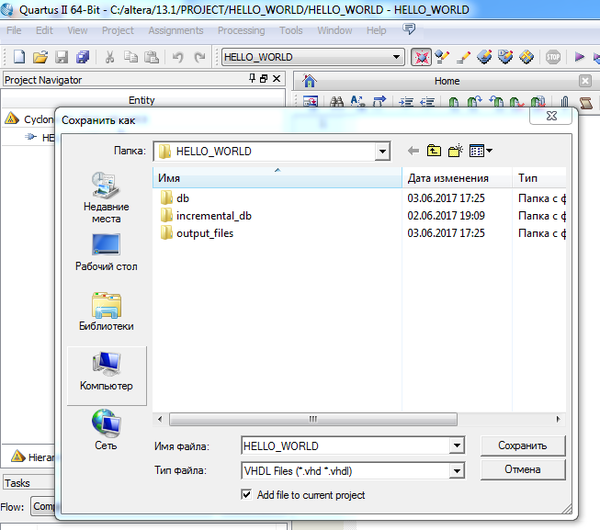Create a new folder in the dialog
The image size is (600, 530).
point(456,151)
